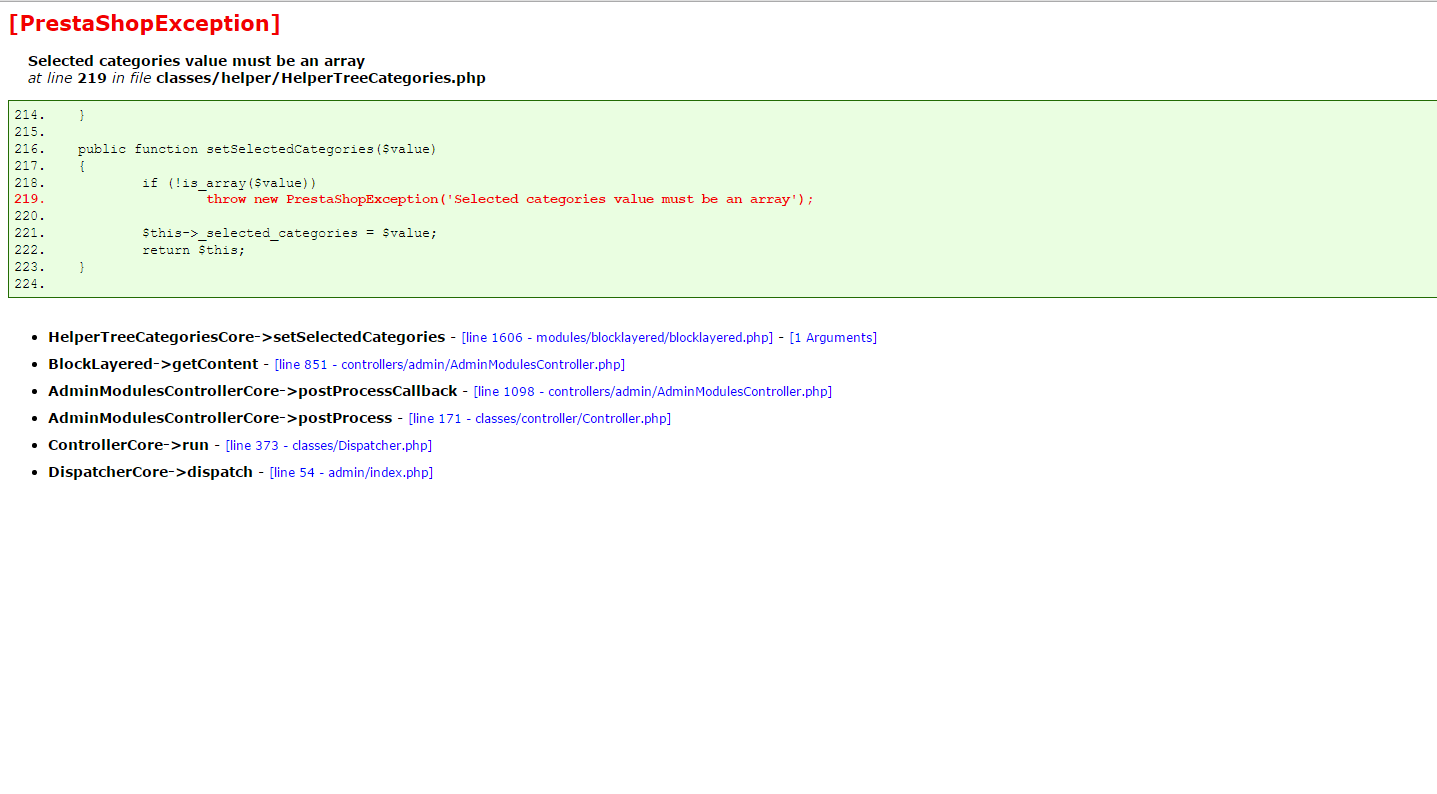The image size is (1437, 794).
Task: Open the line 171 Controller.php link
Action: tap(540, 419)
